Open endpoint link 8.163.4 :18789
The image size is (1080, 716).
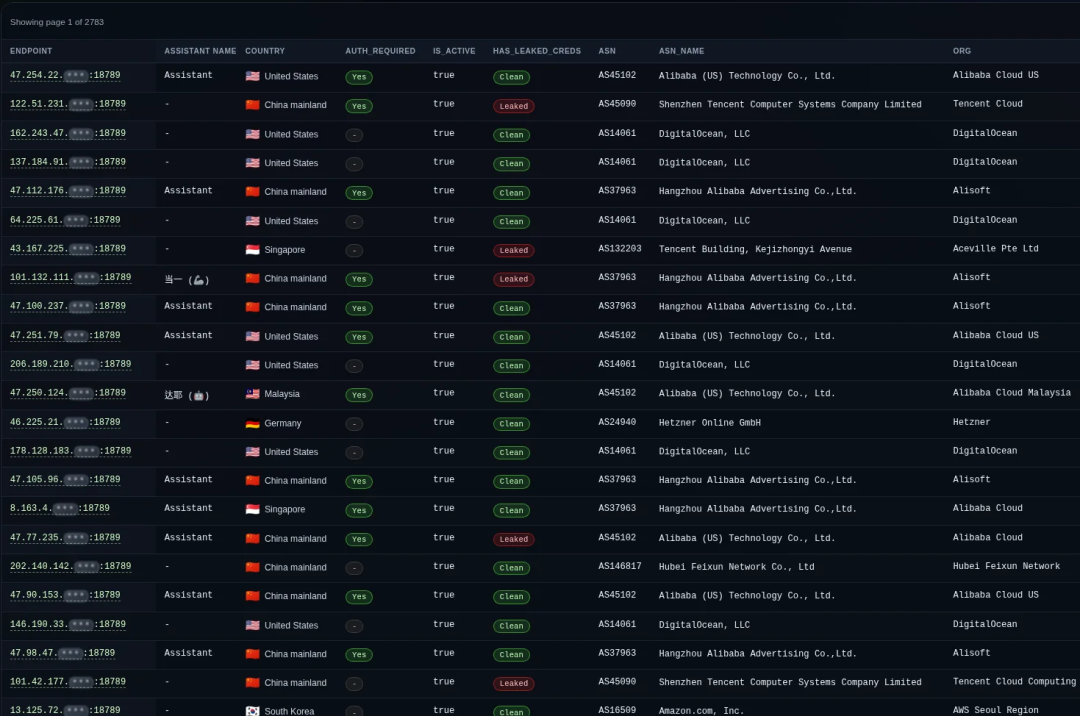pyautogui.click(x=60, y=508)
